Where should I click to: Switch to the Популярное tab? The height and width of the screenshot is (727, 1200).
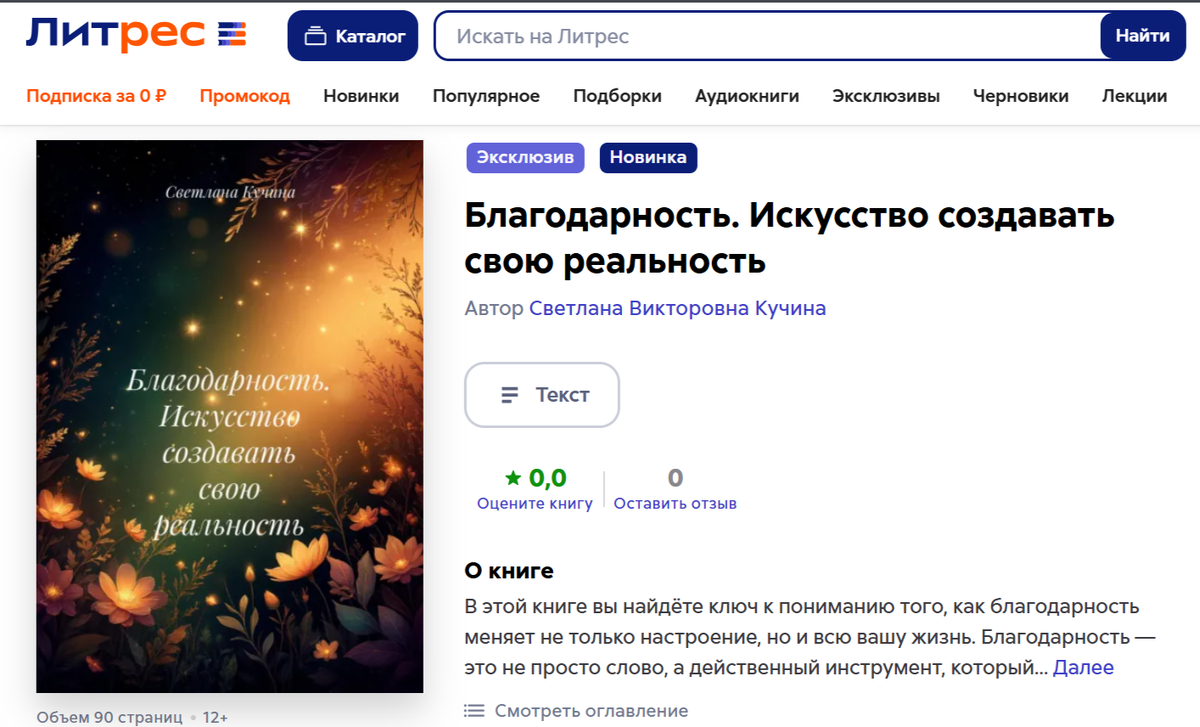click(x=486, y=95)
